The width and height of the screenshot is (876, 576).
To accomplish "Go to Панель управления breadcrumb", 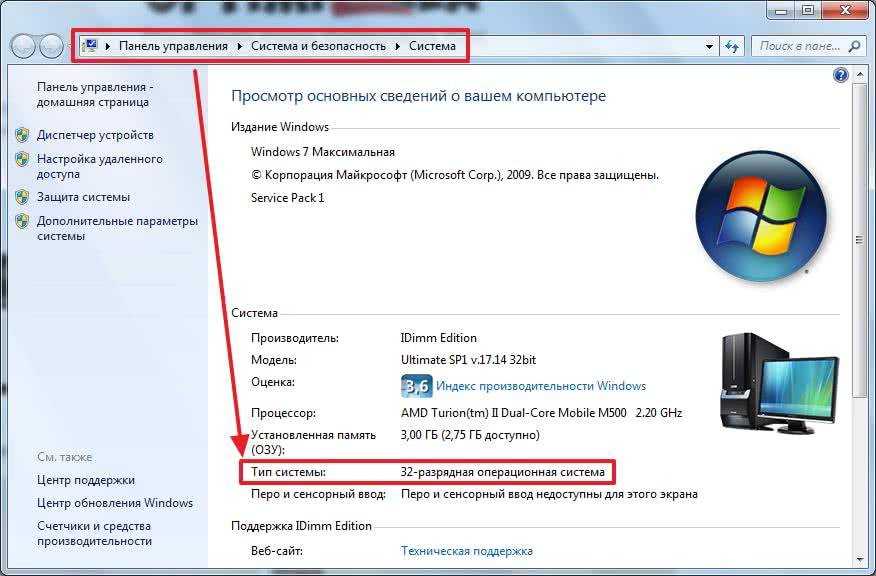I will (173, 46).
